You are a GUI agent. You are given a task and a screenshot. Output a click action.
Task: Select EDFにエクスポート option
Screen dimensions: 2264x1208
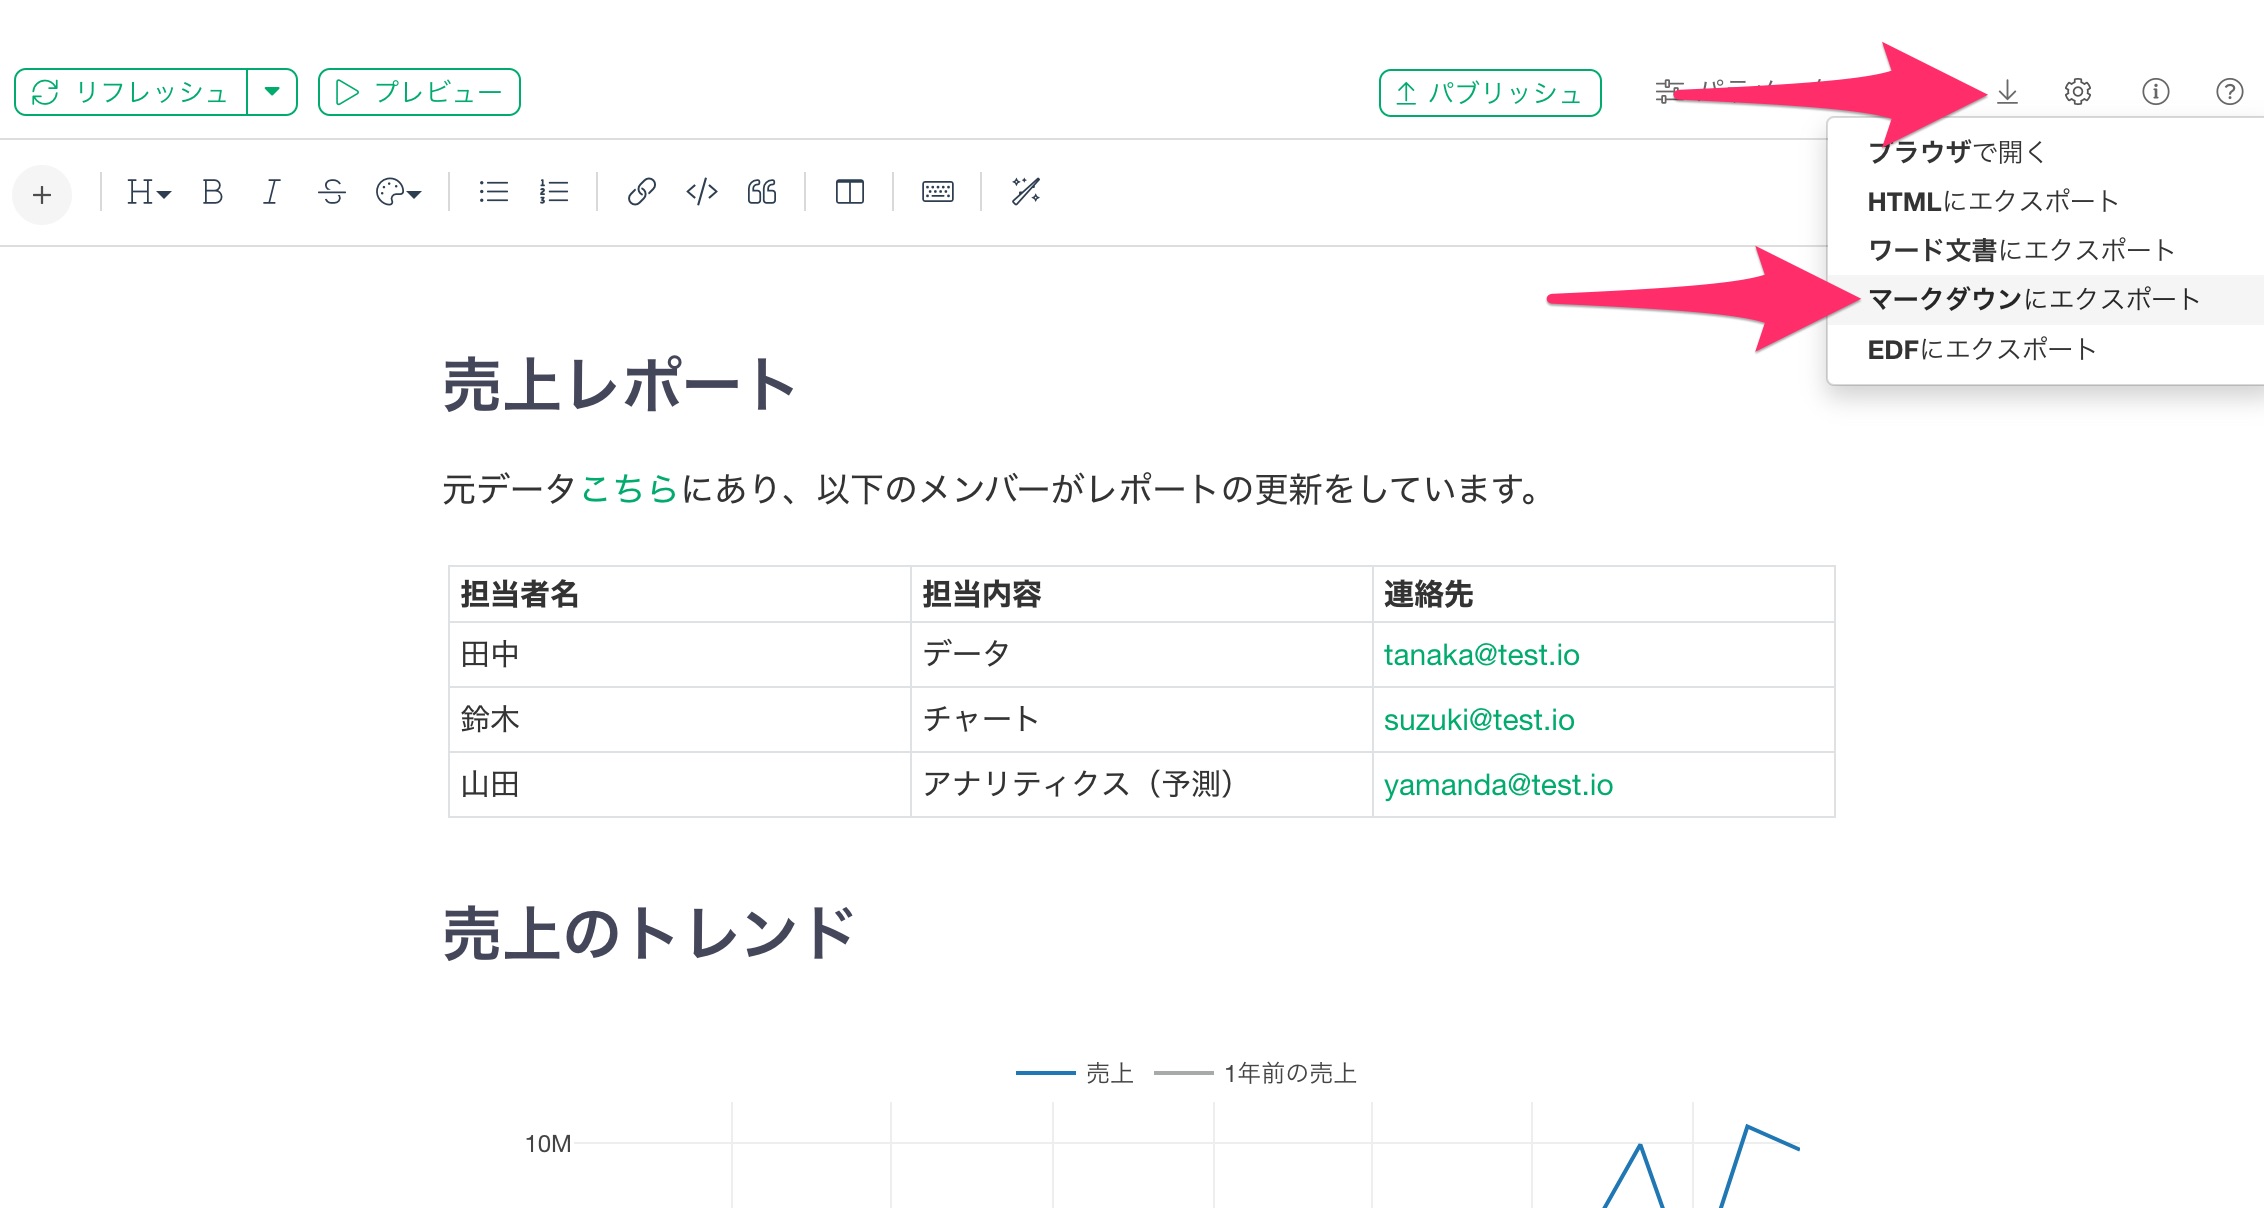tap(1981, 349)
